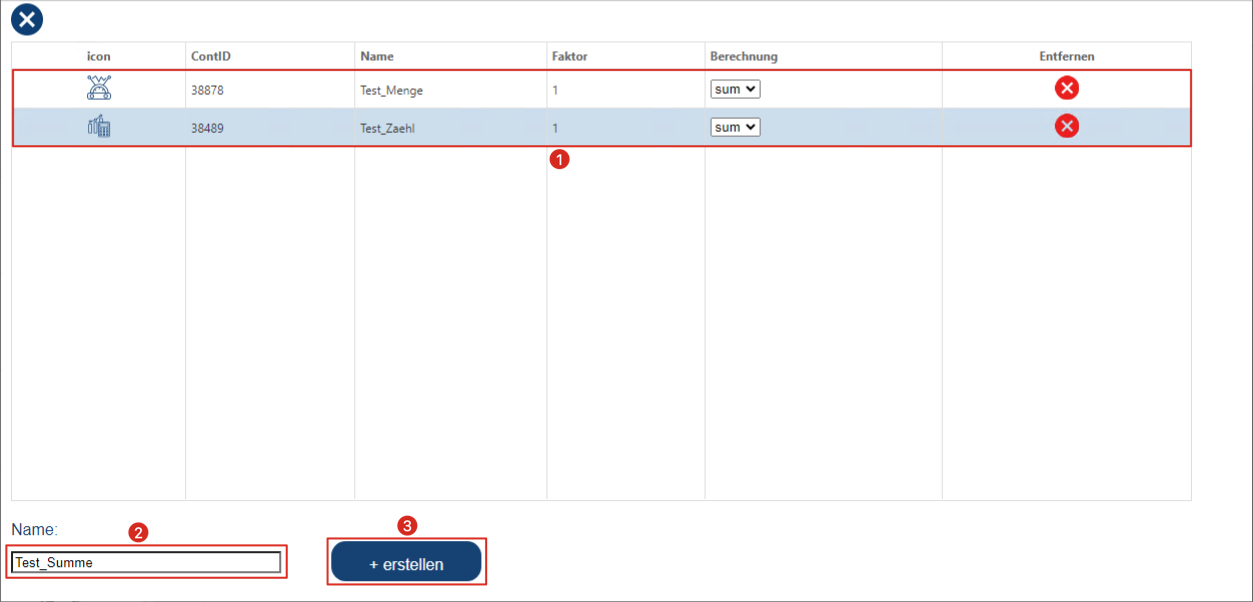Select the Berechnung column header

743,56
